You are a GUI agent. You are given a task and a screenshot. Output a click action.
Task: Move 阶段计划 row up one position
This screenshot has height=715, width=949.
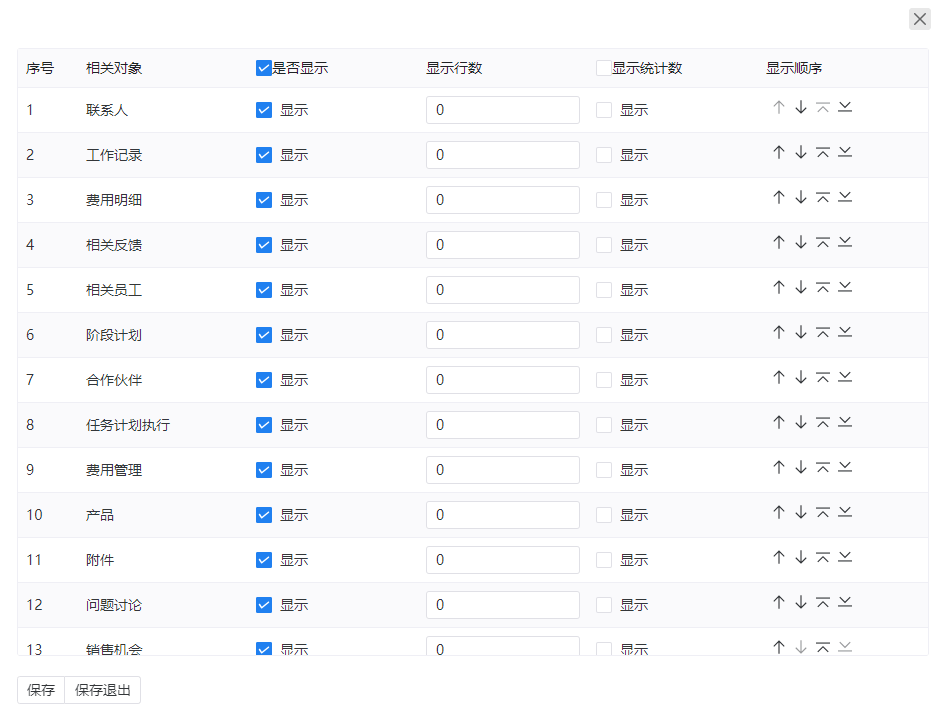click(x=779, y=332)
